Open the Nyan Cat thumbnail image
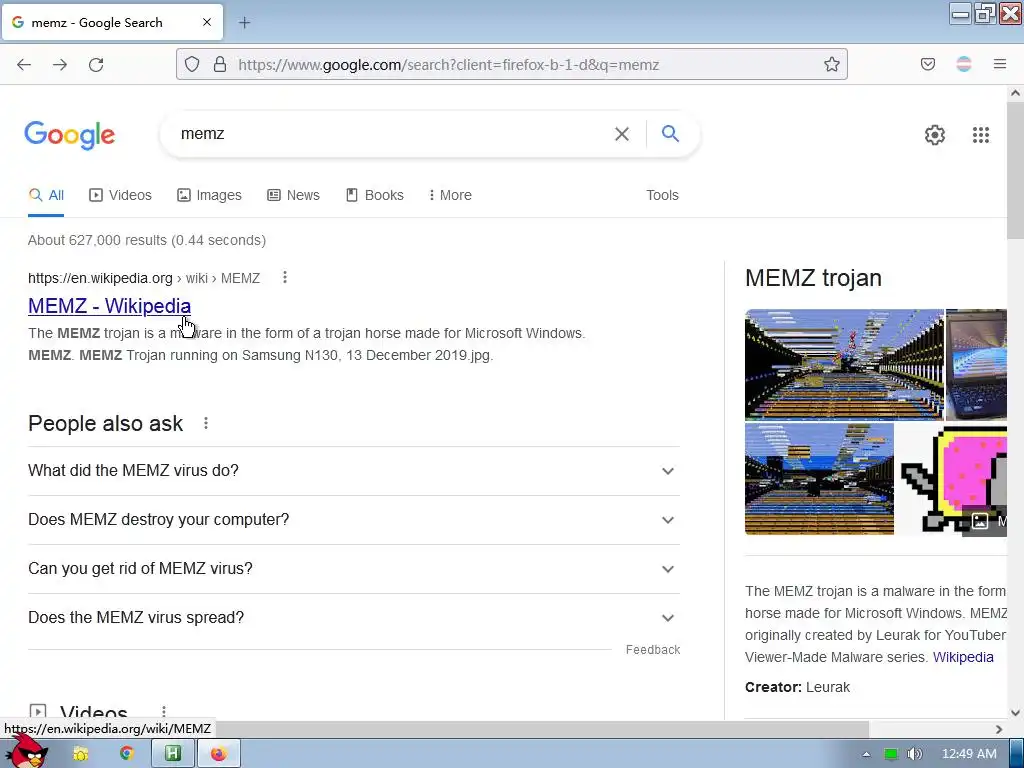Screen dimensions: 1024x768 click(952, 479)
